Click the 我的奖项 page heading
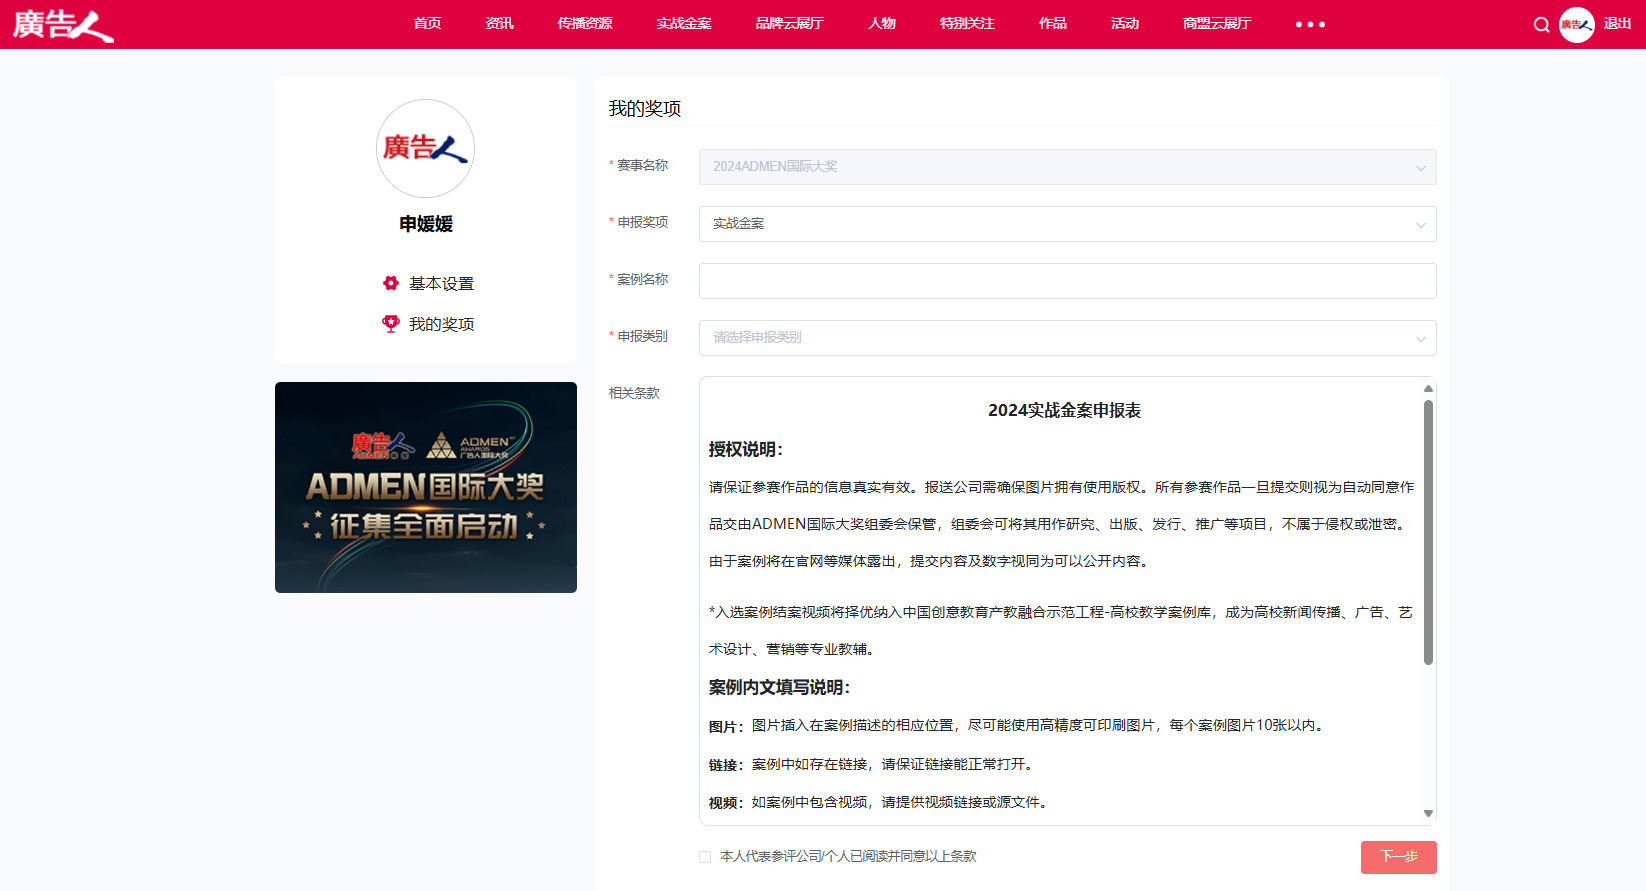Screen dimensions: 1646x891 tap(645, 109)
